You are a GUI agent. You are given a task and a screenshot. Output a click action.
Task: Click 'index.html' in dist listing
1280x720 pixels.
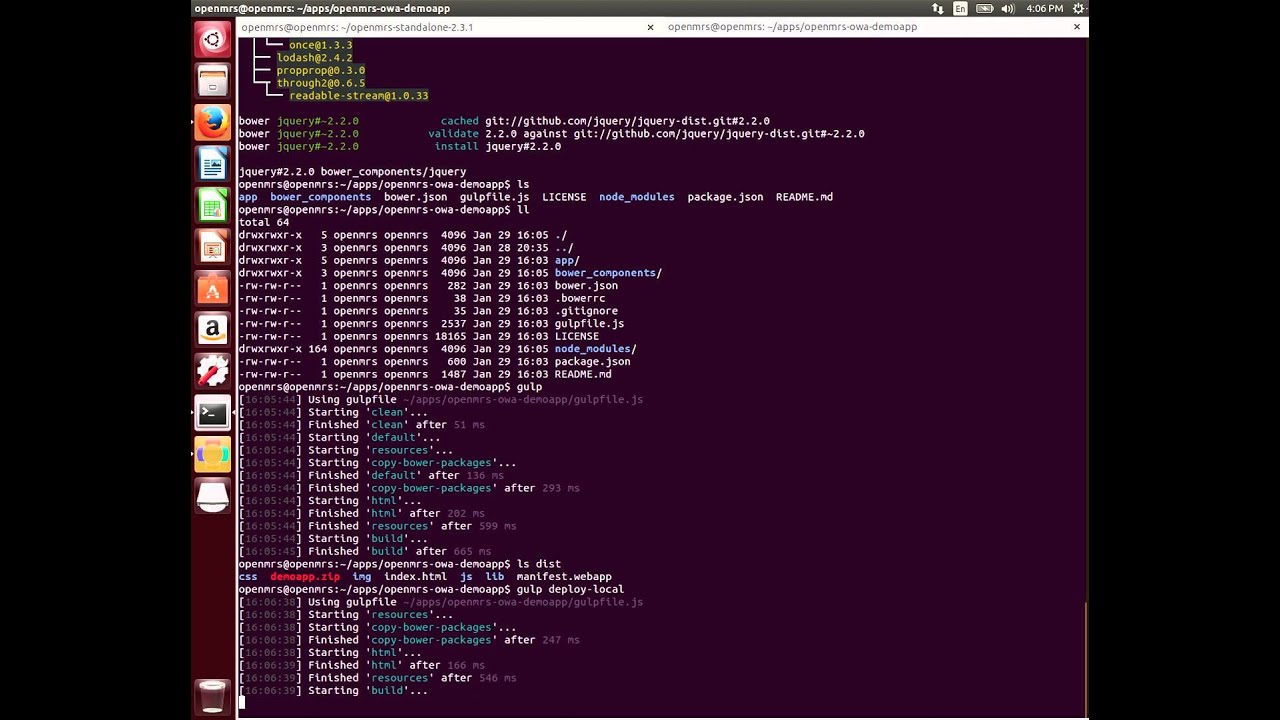click(x=415, y=576)
